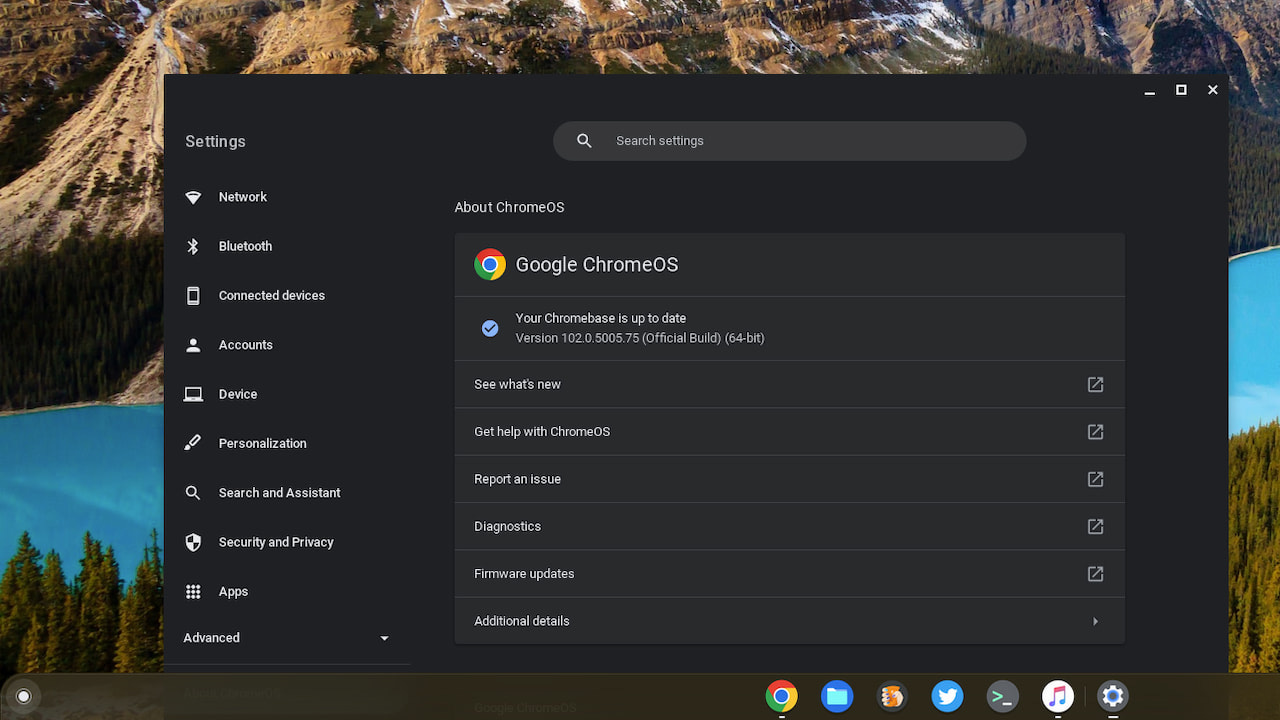The height and width of the screenshot is (720, 1280).
Task: Open Search and Assistant settings
Action: 288,493
